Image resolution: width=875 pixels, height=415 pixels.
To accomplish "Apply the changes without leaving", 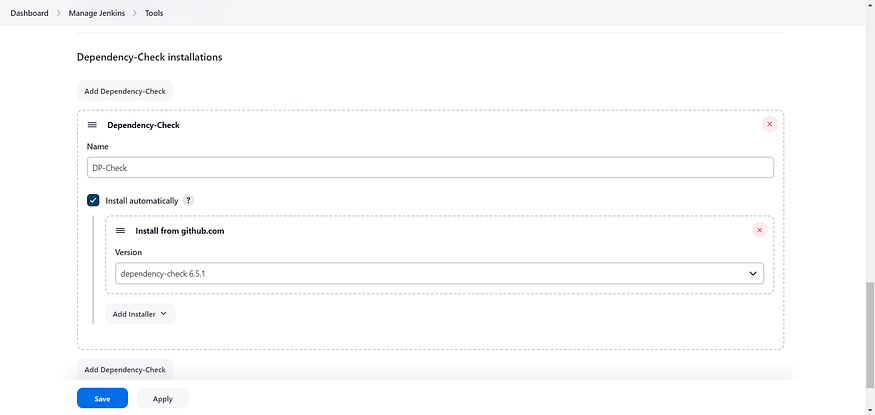I will point(162,398).
